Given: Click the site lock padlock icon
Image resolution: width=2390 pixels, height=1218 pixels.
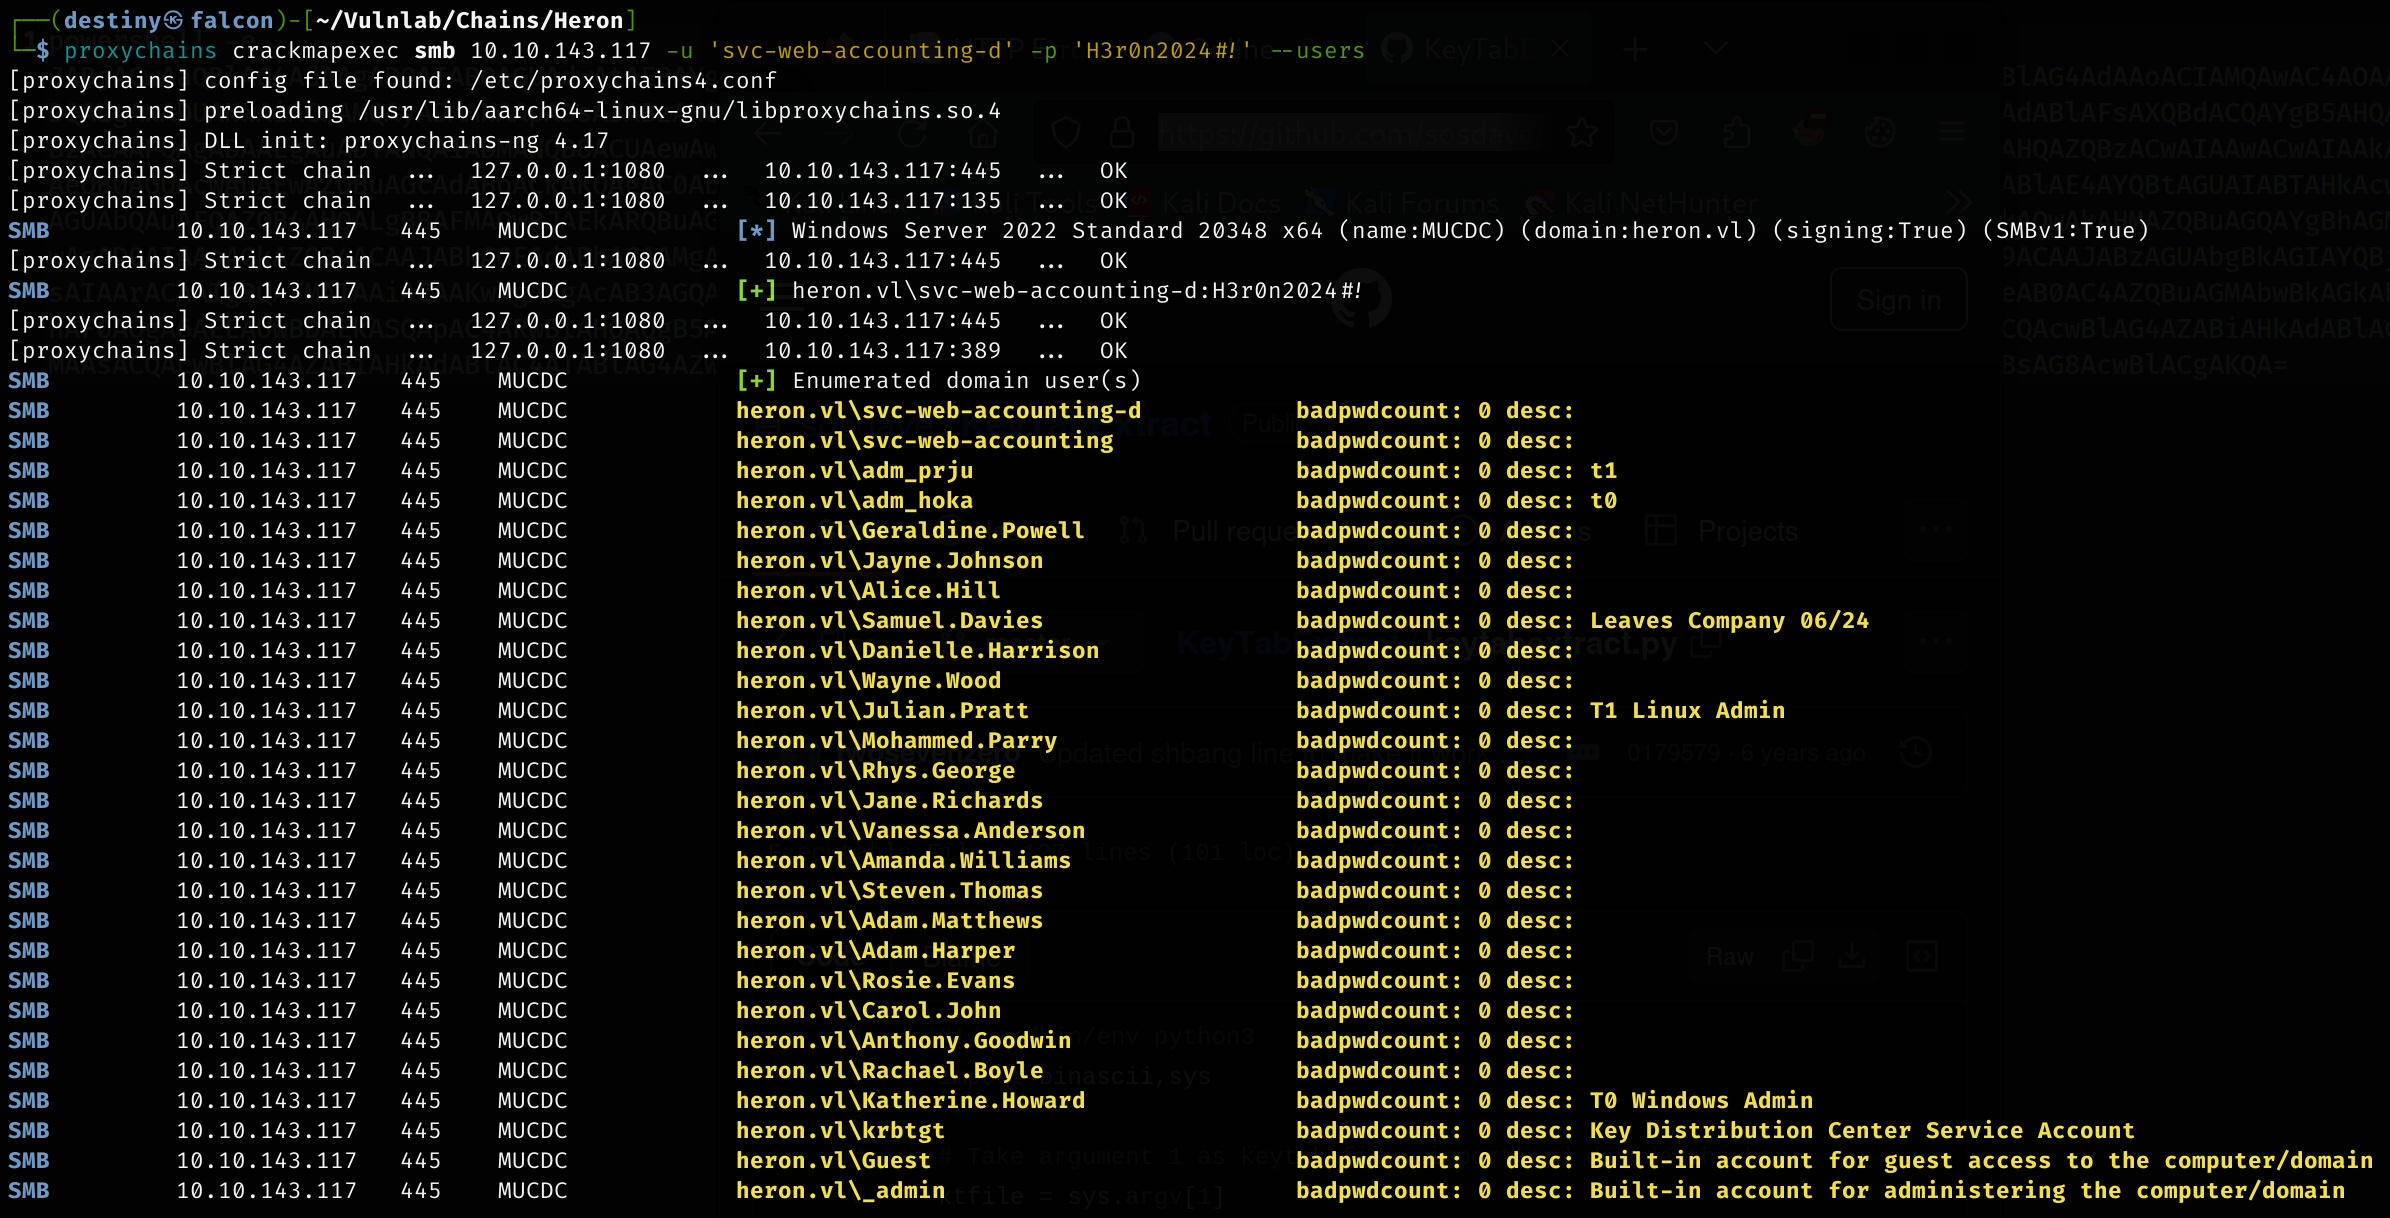Looking at the screenshot, I should coord(1121,132).
